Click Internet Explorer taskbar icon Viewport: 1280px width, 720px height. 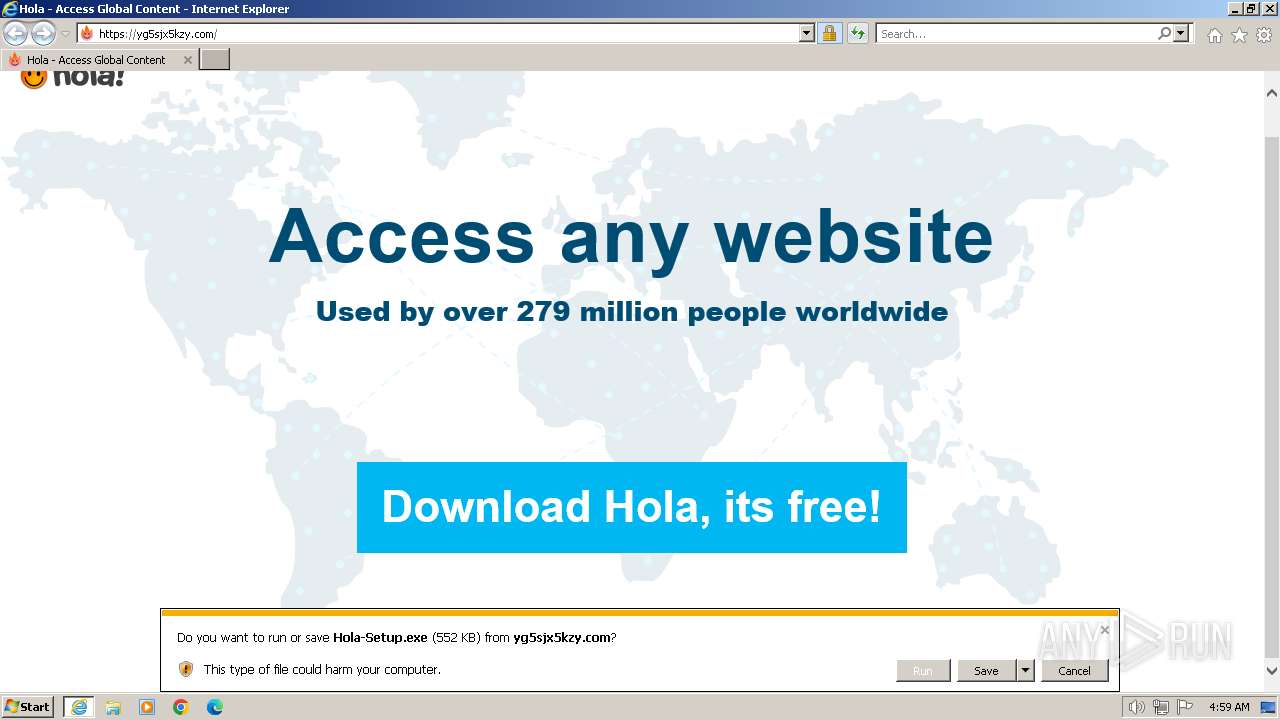[x=79, y=707]
